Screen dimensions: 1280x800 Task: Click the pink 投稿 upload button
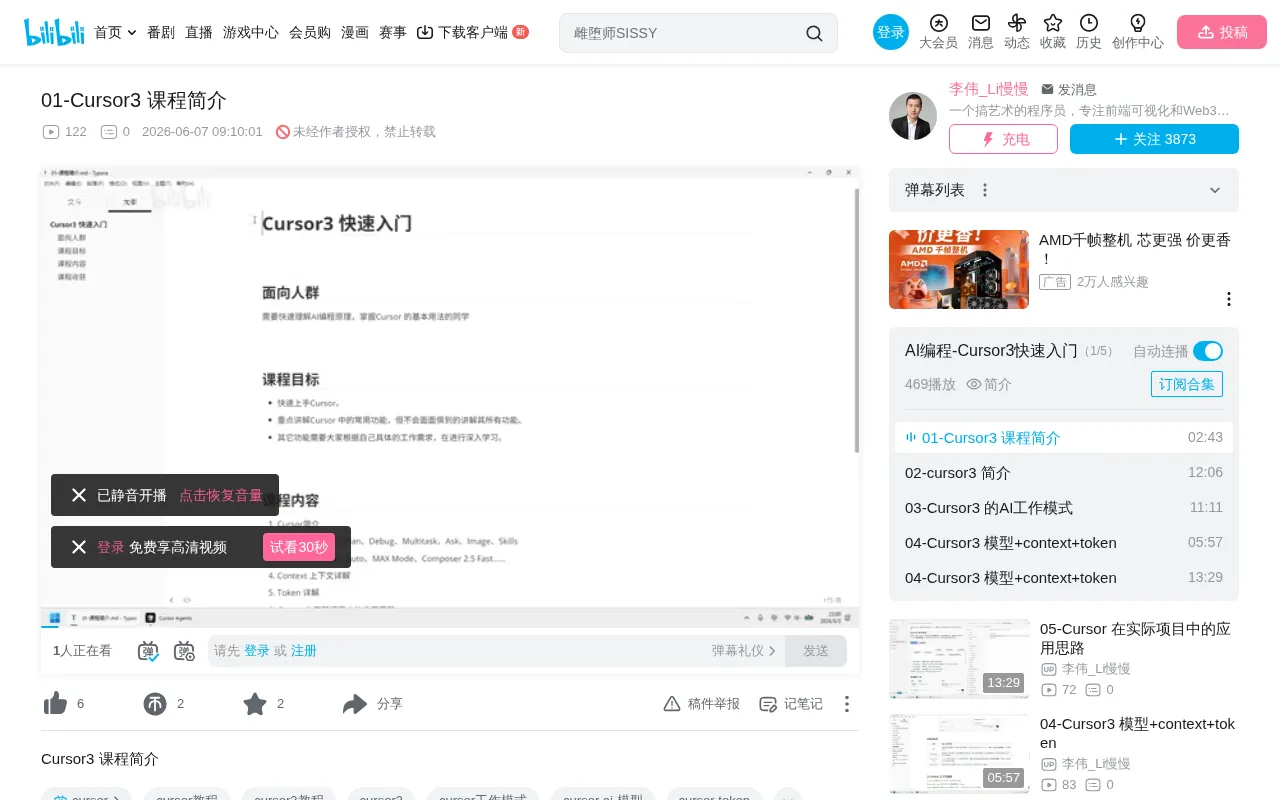pos(1222,32)
